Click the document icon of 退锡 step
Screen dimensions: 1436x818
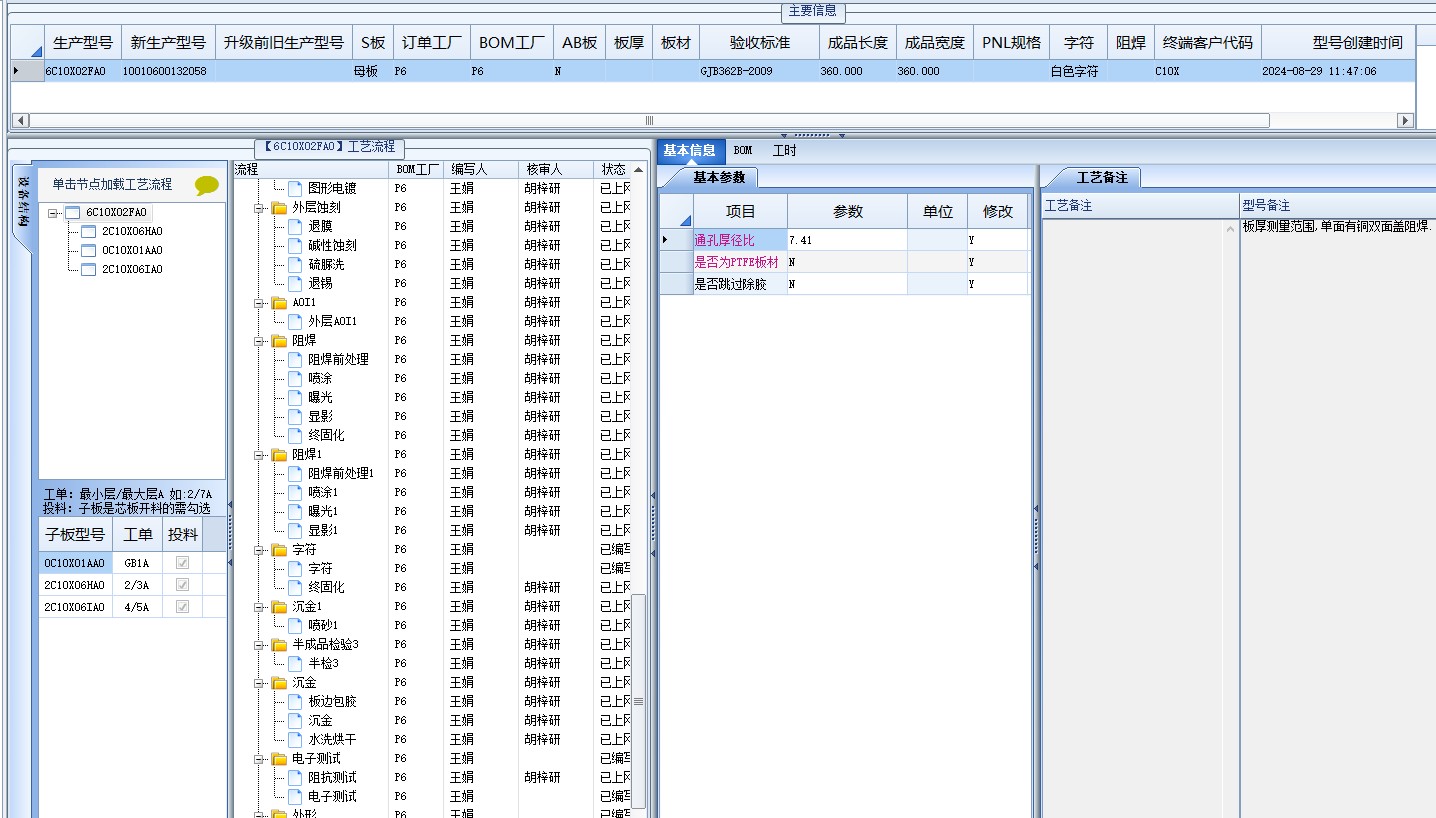tap(295, 283)
